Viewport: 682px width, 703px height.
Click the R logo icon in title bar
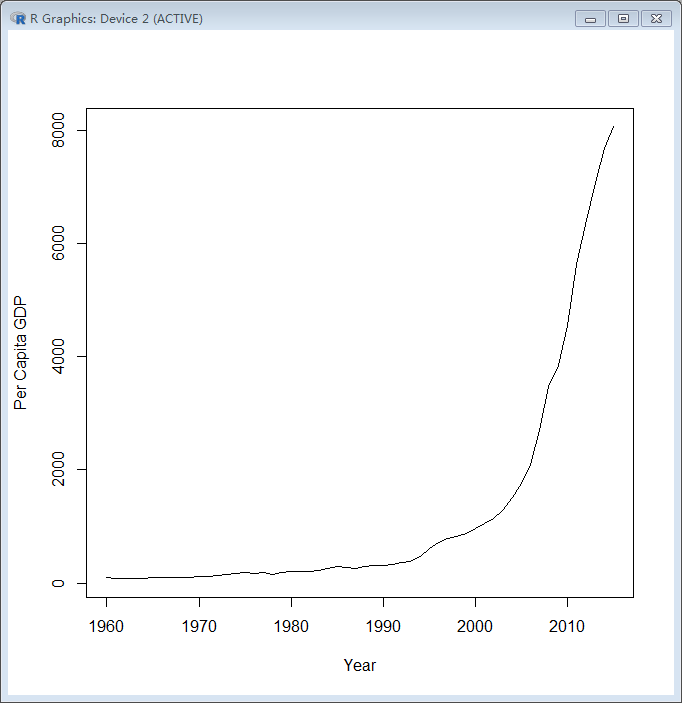[x=18, y=18]
